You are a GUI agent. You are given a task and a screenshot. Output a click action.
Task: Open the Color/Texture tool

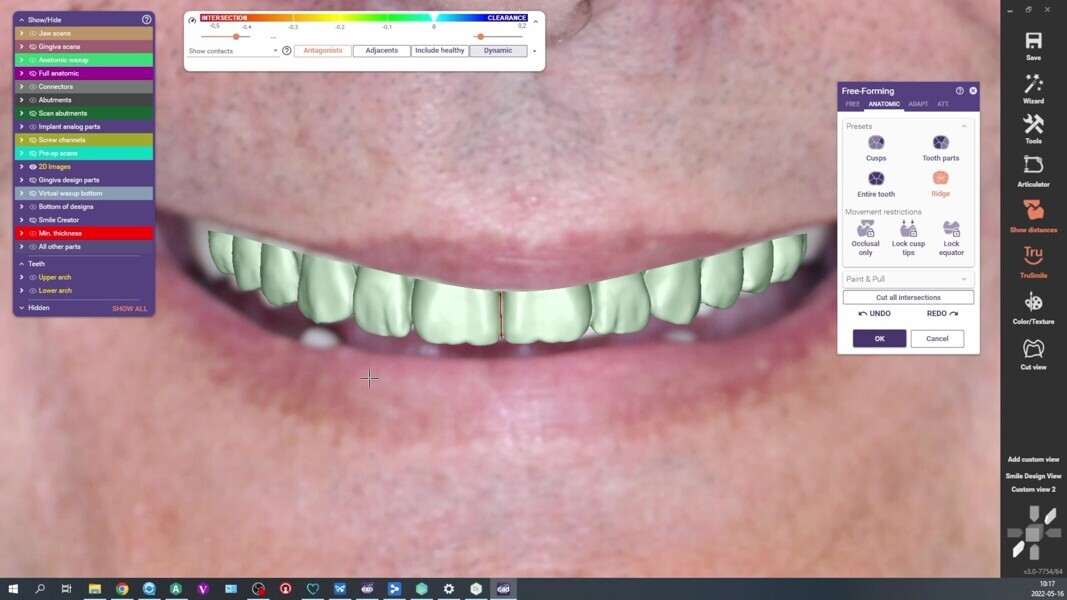[x=1033, y=305]
